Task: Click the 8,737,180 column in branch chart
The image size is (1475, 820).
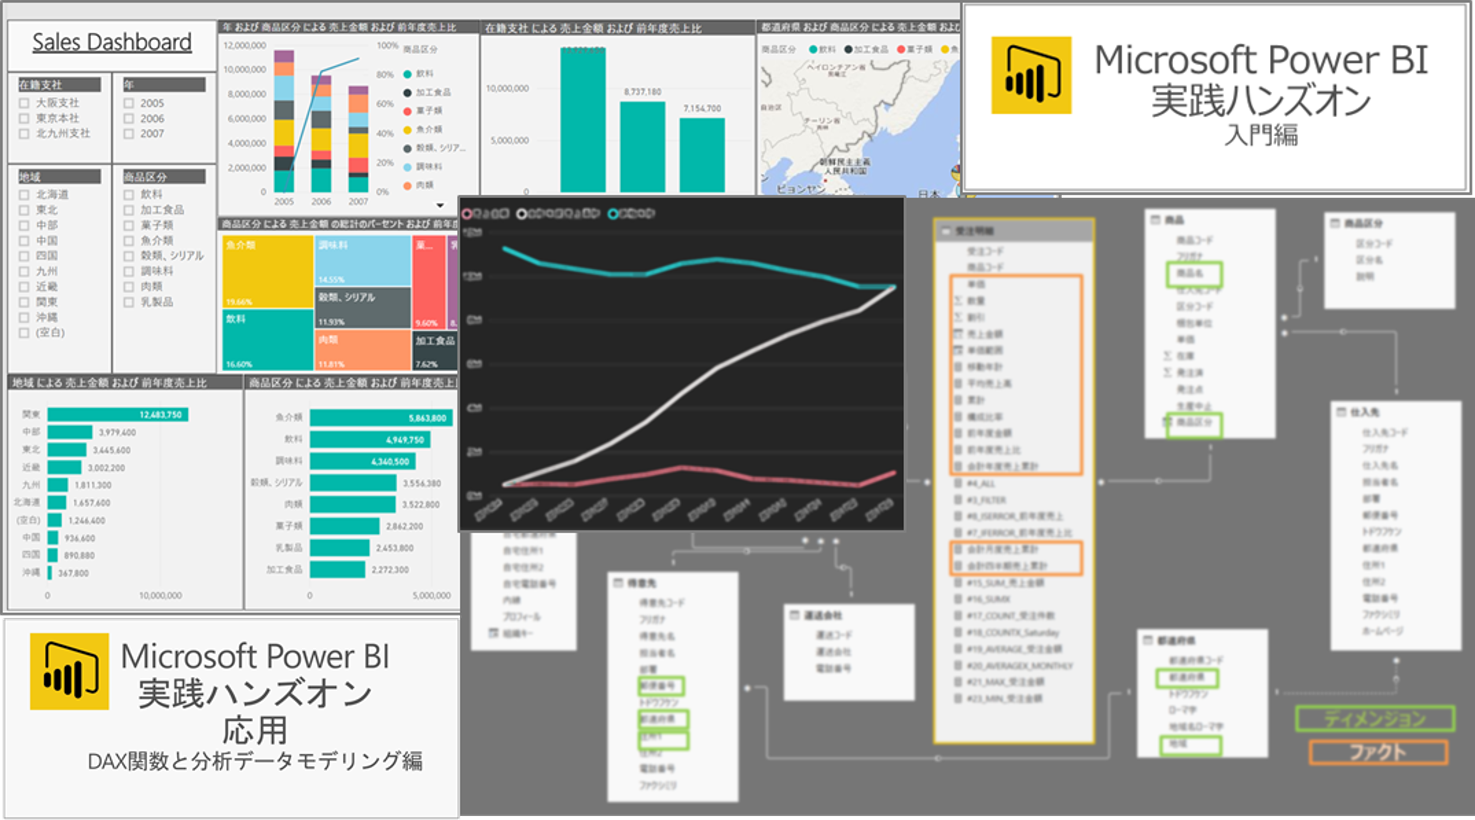Action: (x=642, y=146)
